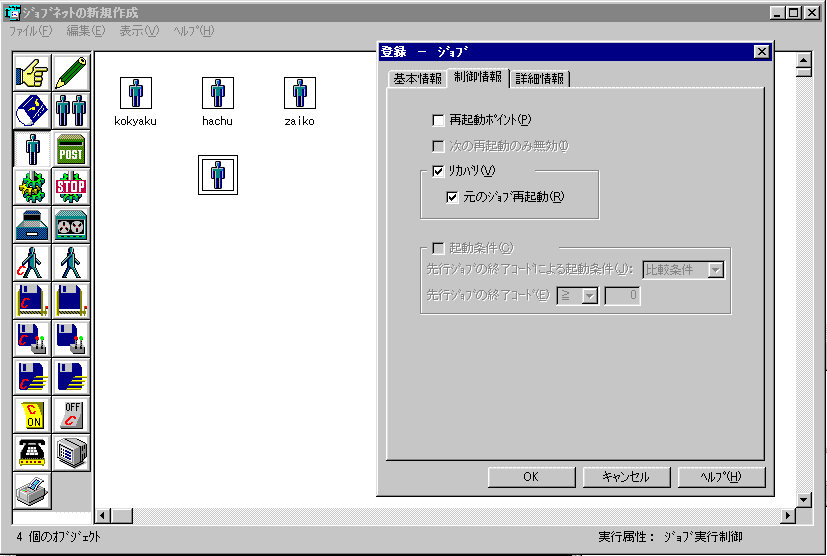Image resolution: width=827 pixels, height=556 pixels.
Task: Click the blue book palette icon
Action: click(32, 111)
